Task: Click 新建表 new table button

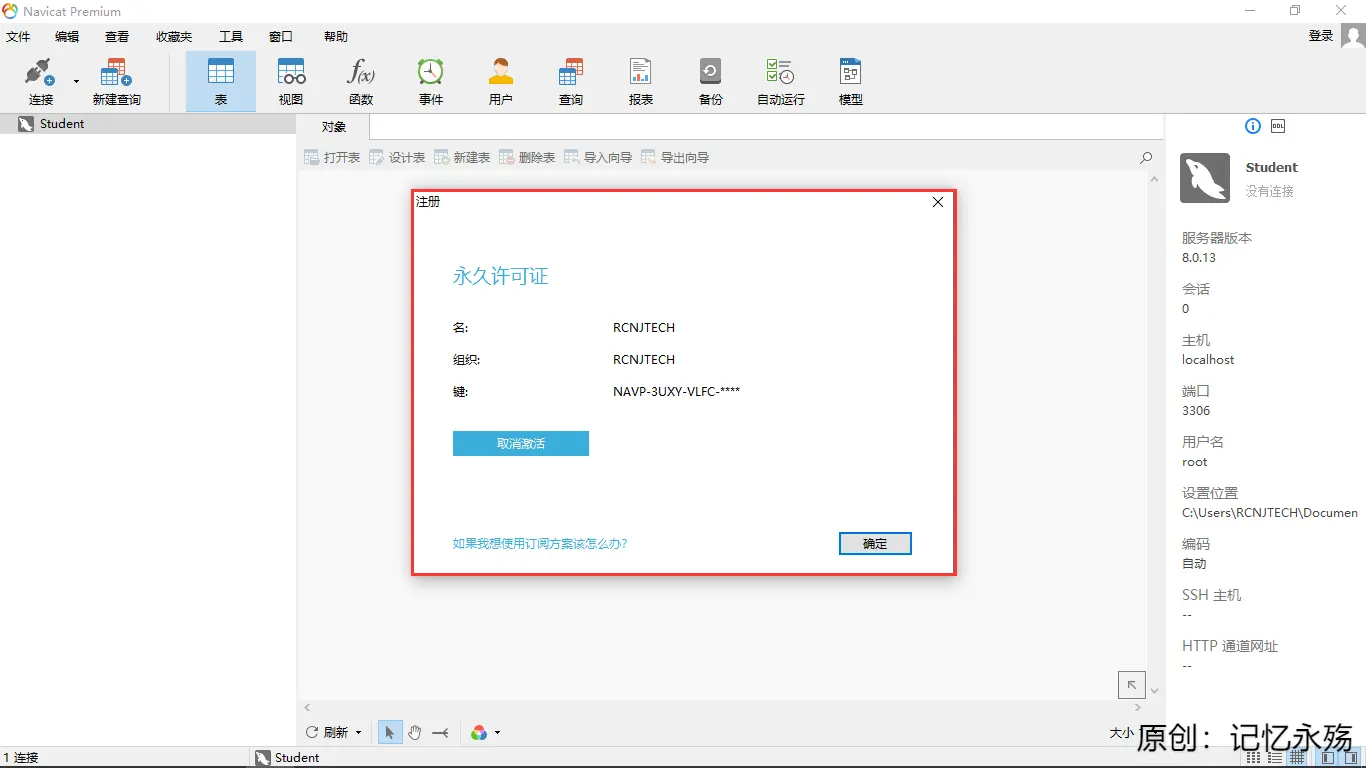Action: pos(462,158)
